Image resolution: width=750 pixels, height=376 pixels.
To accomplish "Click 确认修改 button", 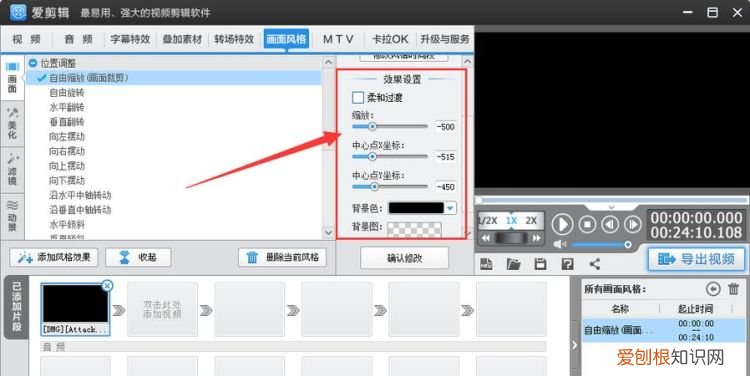I will pyautogui.click(x=405, y=258).
